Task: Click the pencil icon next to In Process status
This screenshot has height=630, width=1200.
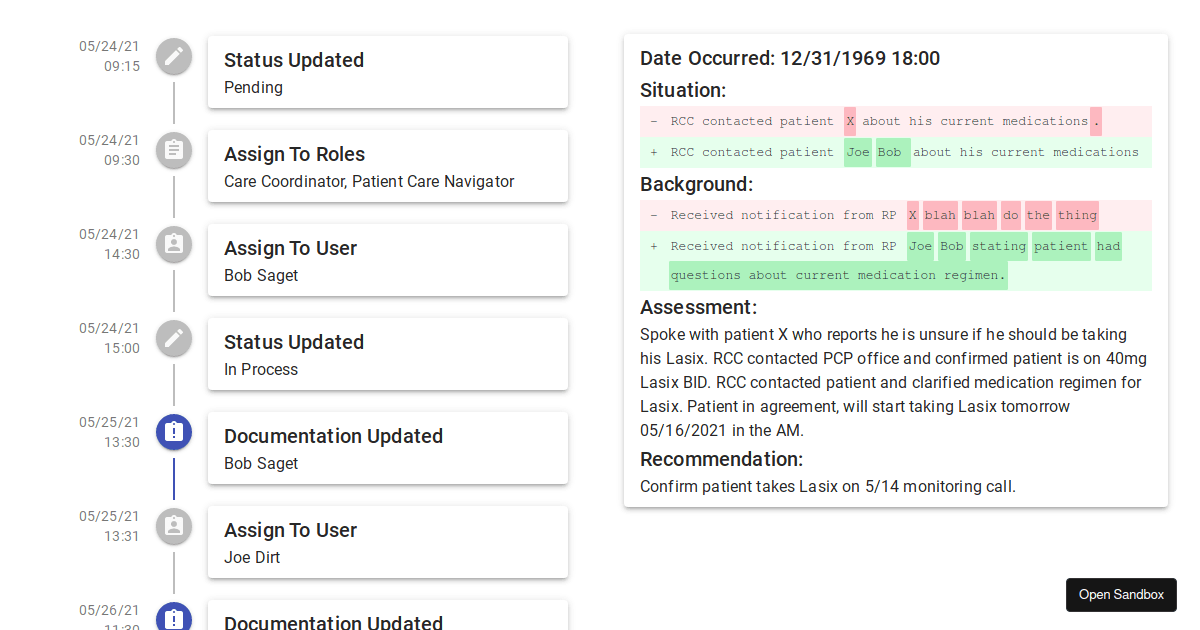Action: point(174,339)
